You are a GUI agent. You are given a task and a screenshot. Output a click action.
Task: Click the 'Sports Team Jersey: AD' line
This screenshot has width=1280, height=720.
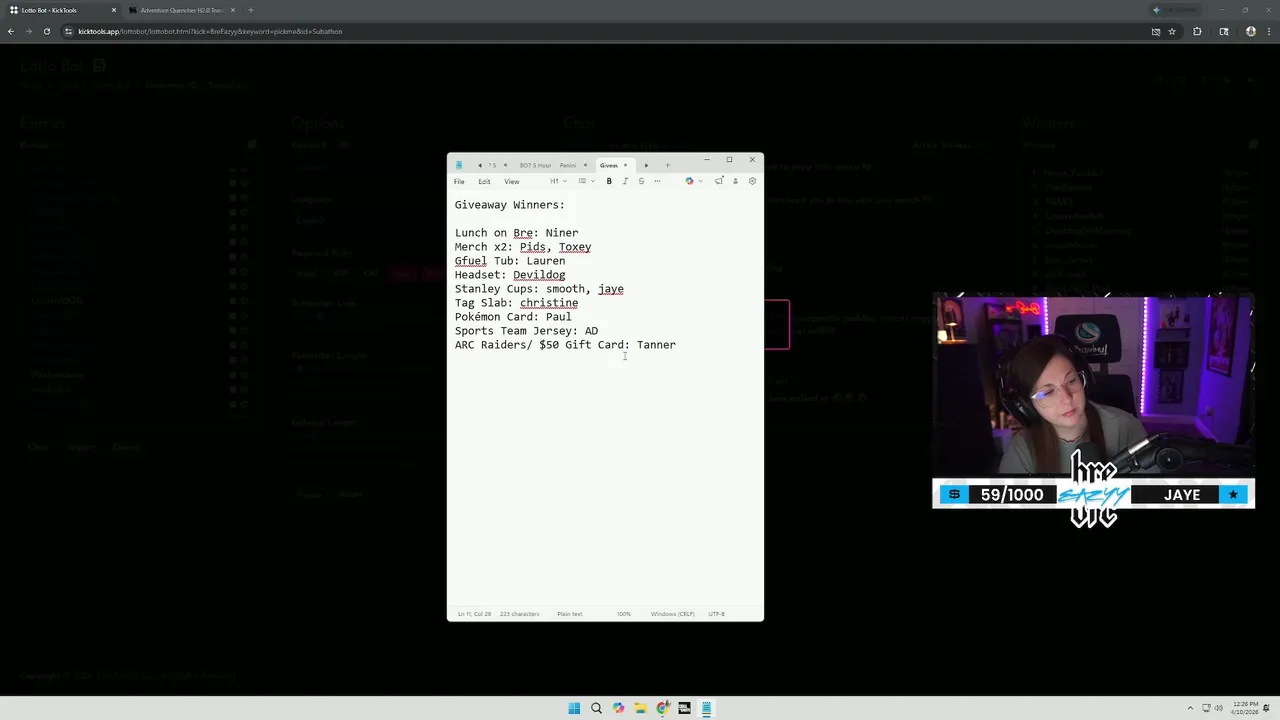tap(526, 331)
